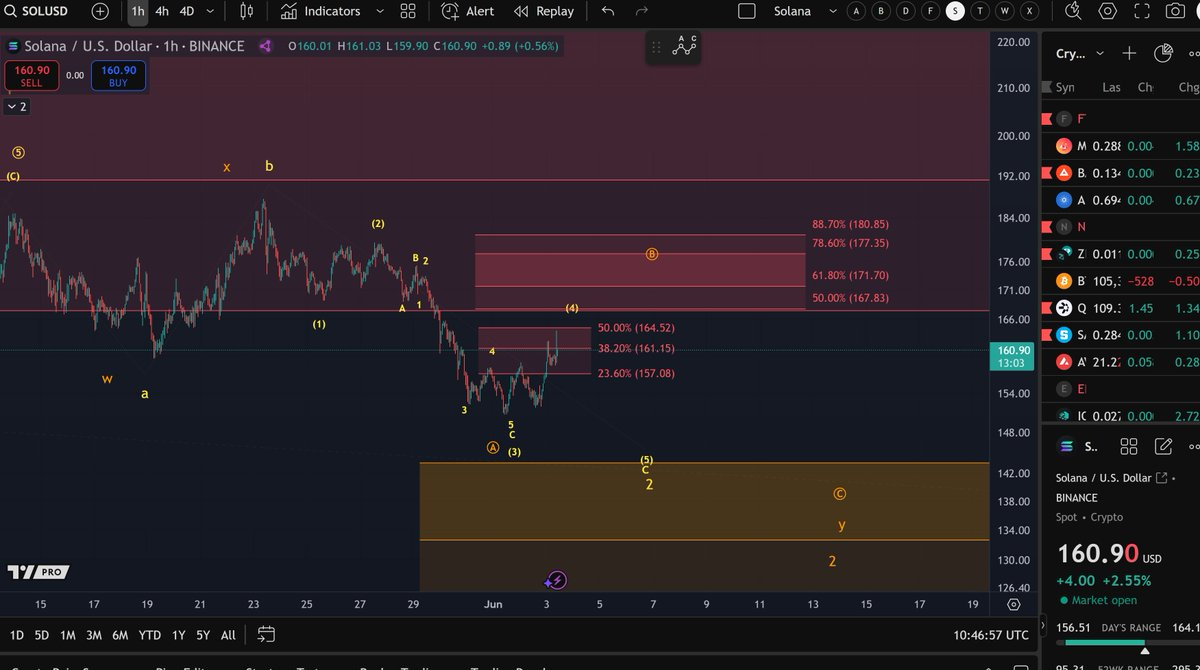Switch to the 4h timeframe
The width and height of the screenshot is (1200, 670).
pos(162,11)
